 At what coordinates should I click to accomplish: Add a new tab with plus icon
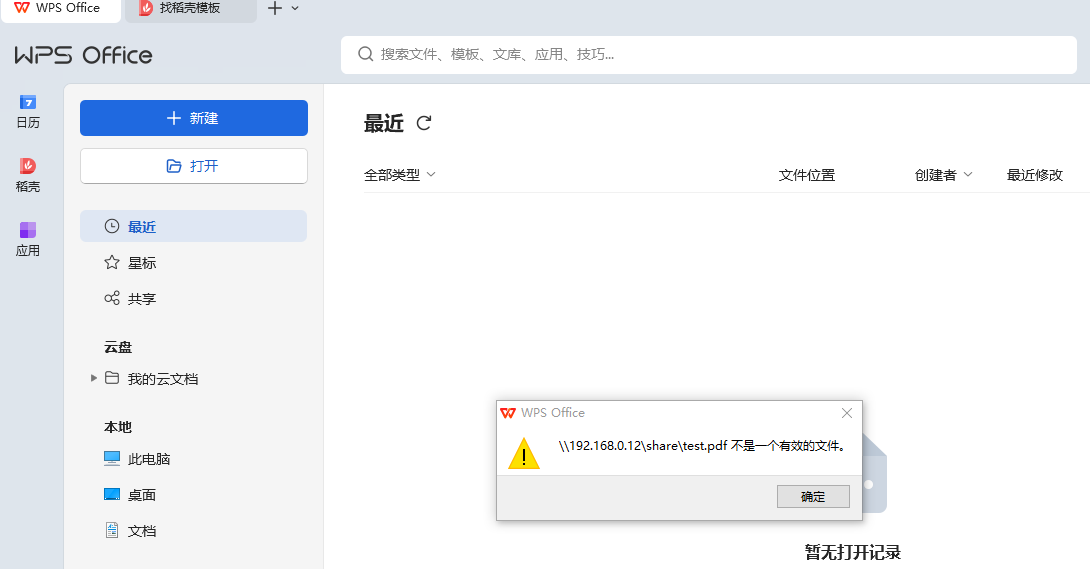coord(275,8)
